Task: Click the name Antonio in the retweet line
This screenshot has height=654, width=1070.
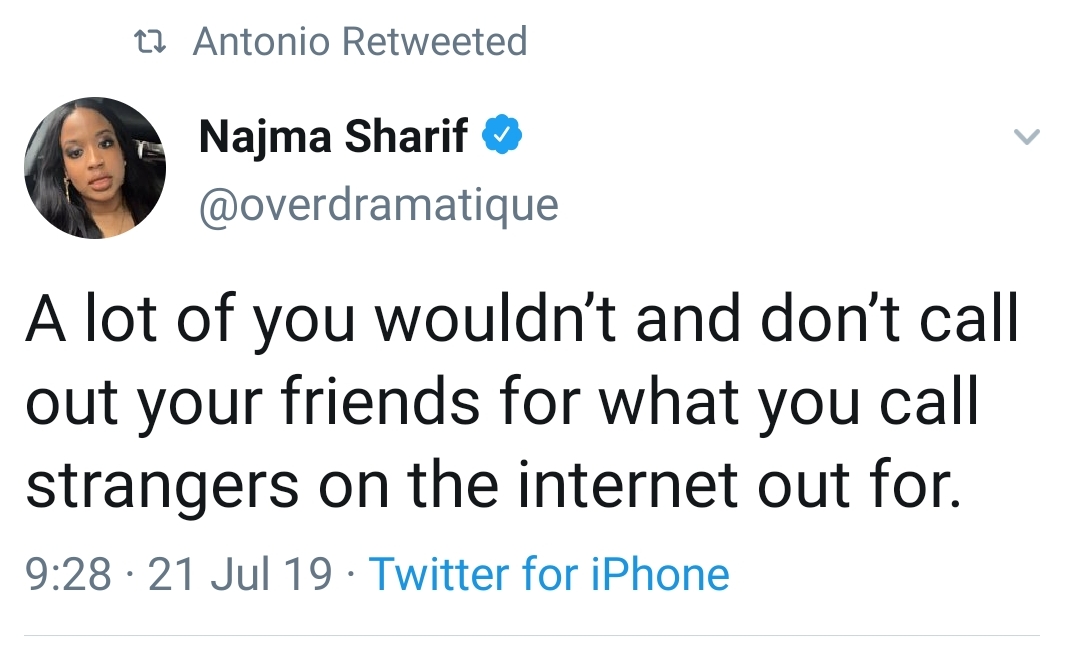Action: (260, 42)
